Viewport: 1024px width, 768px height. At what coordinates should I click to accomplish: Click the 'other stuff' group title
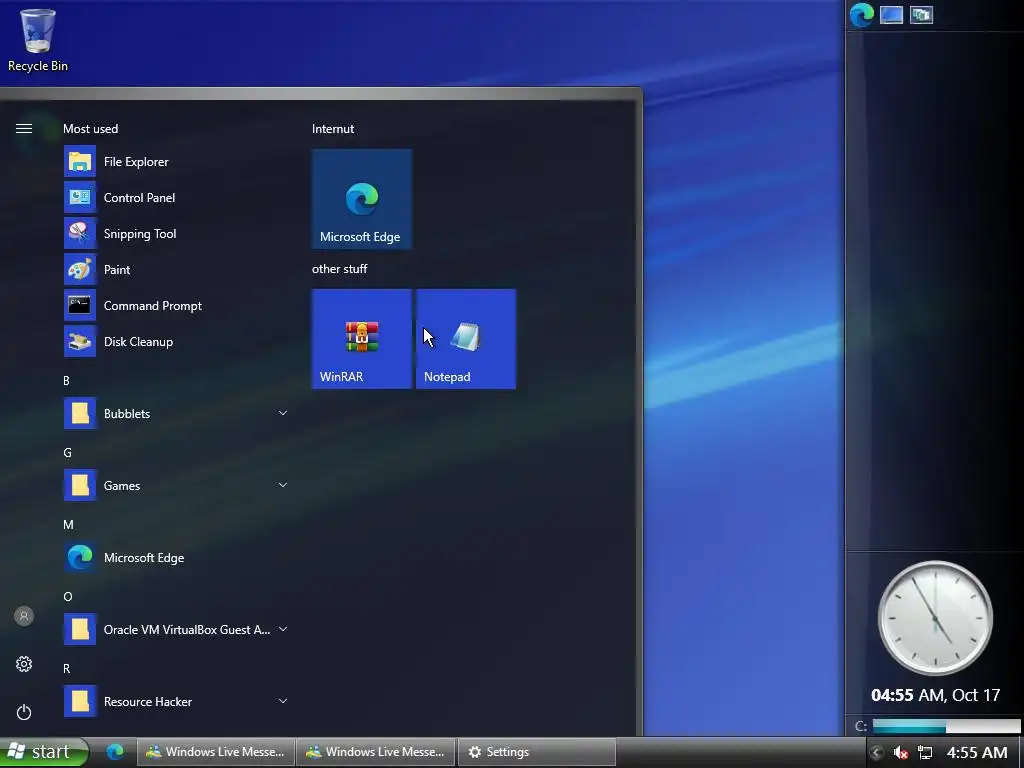(x=340, y=268)
